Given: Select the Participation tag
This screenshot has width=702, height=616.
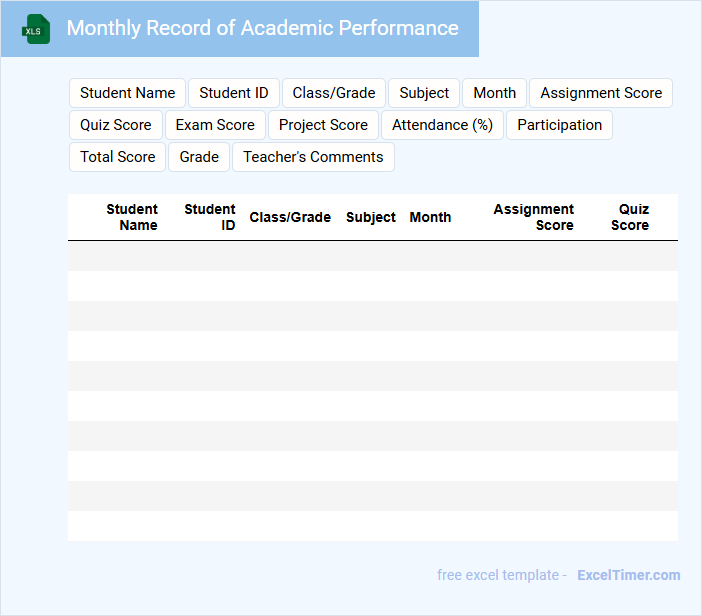Looking at the screenshot, I should coord(559,125).
